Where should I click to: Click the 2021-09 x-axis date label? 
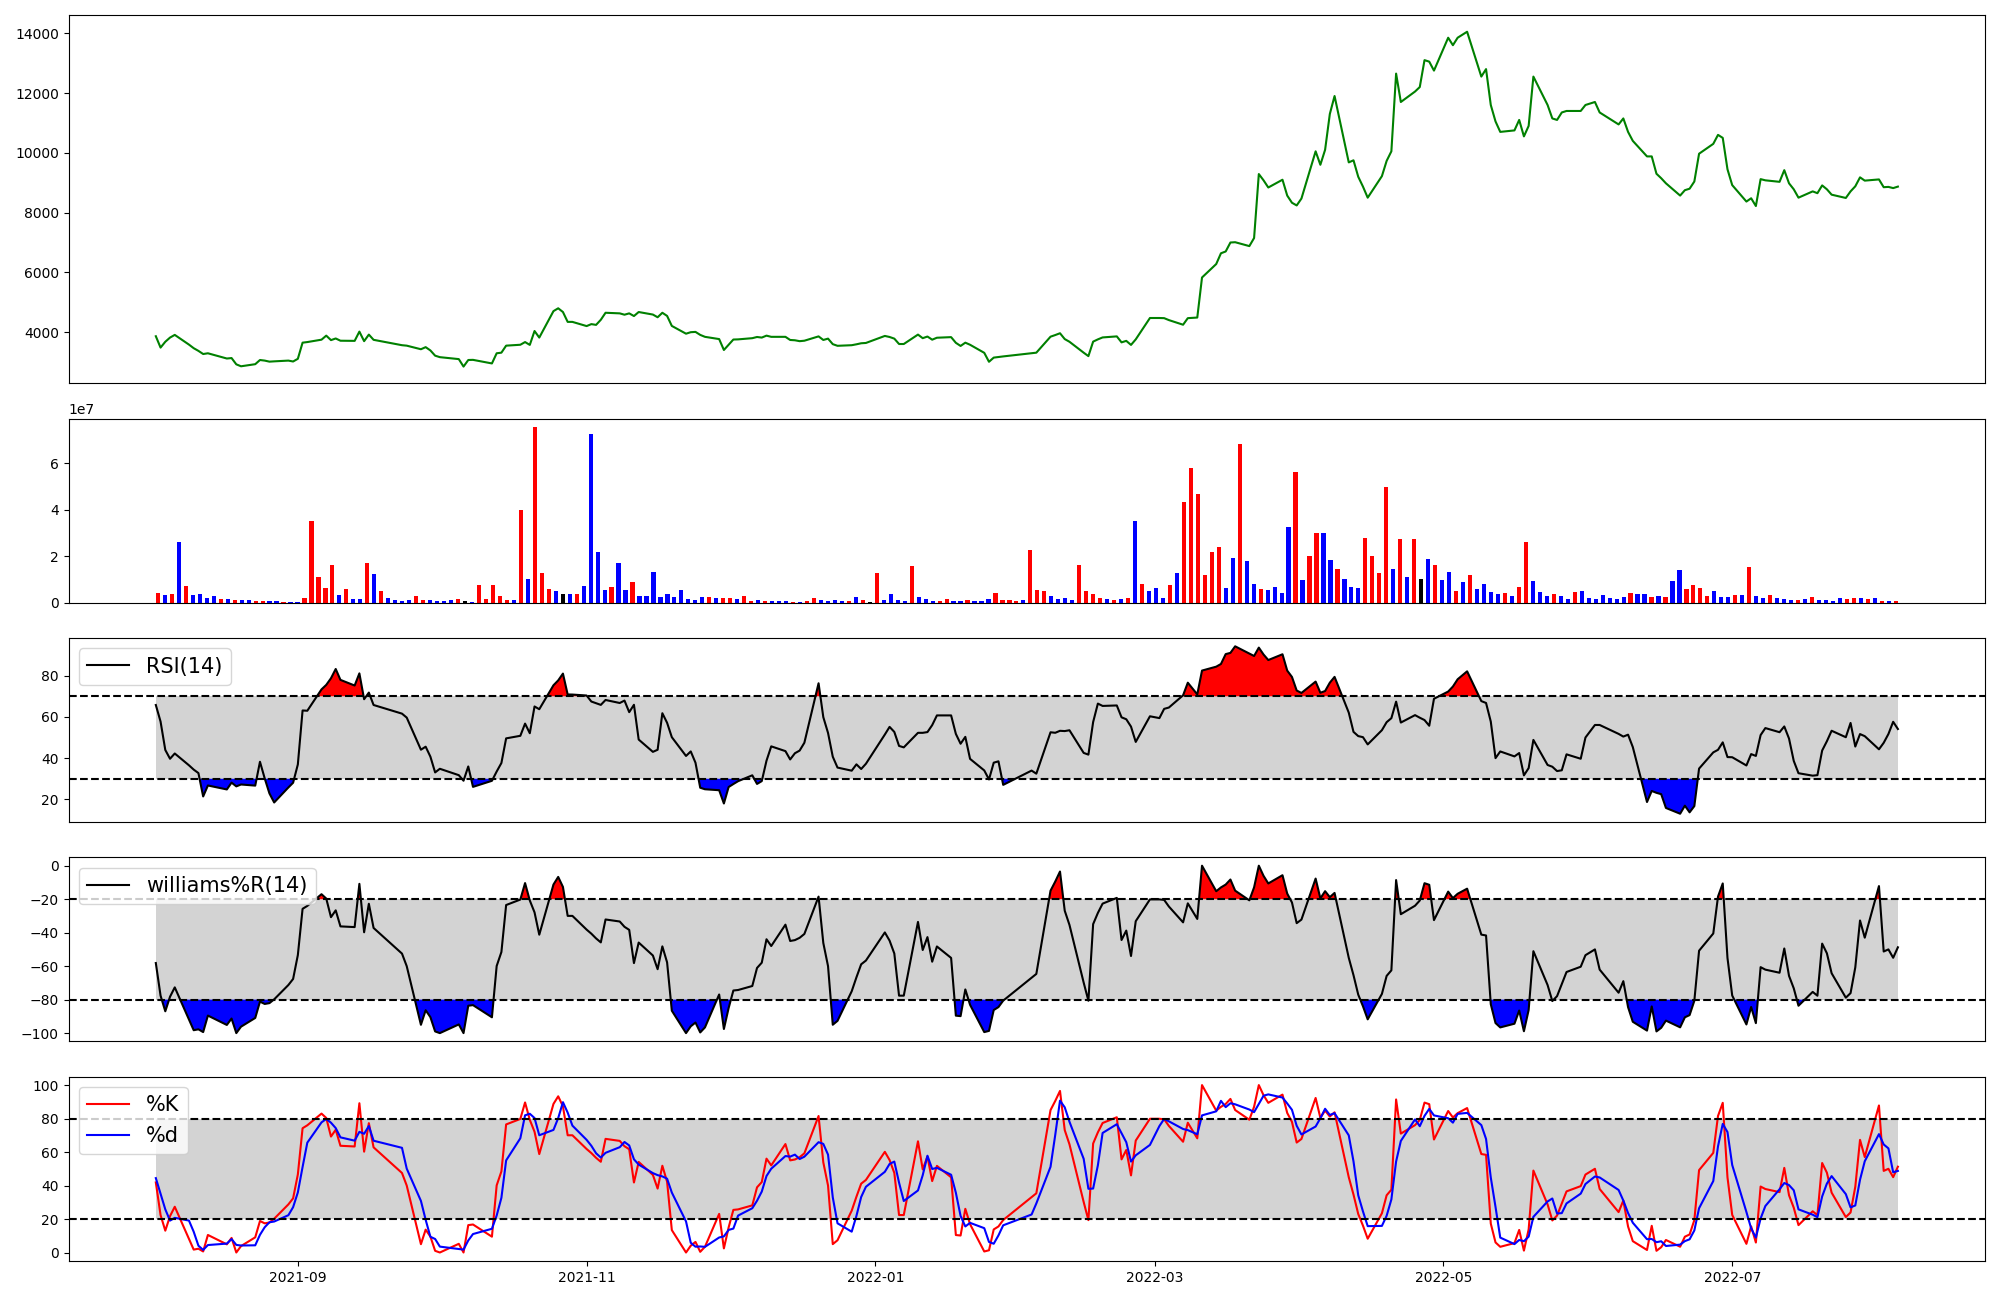point(298,1277)
